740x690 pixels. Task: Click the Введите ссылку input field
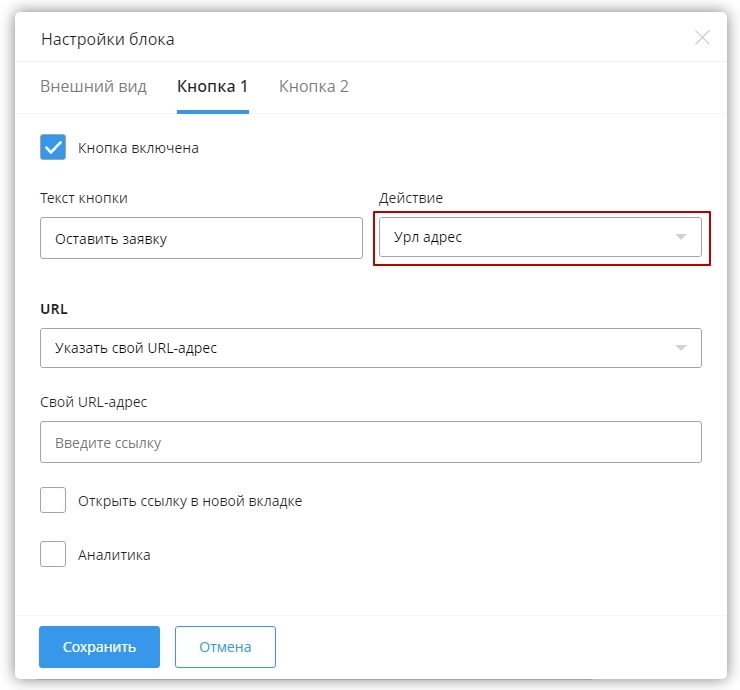370,442
